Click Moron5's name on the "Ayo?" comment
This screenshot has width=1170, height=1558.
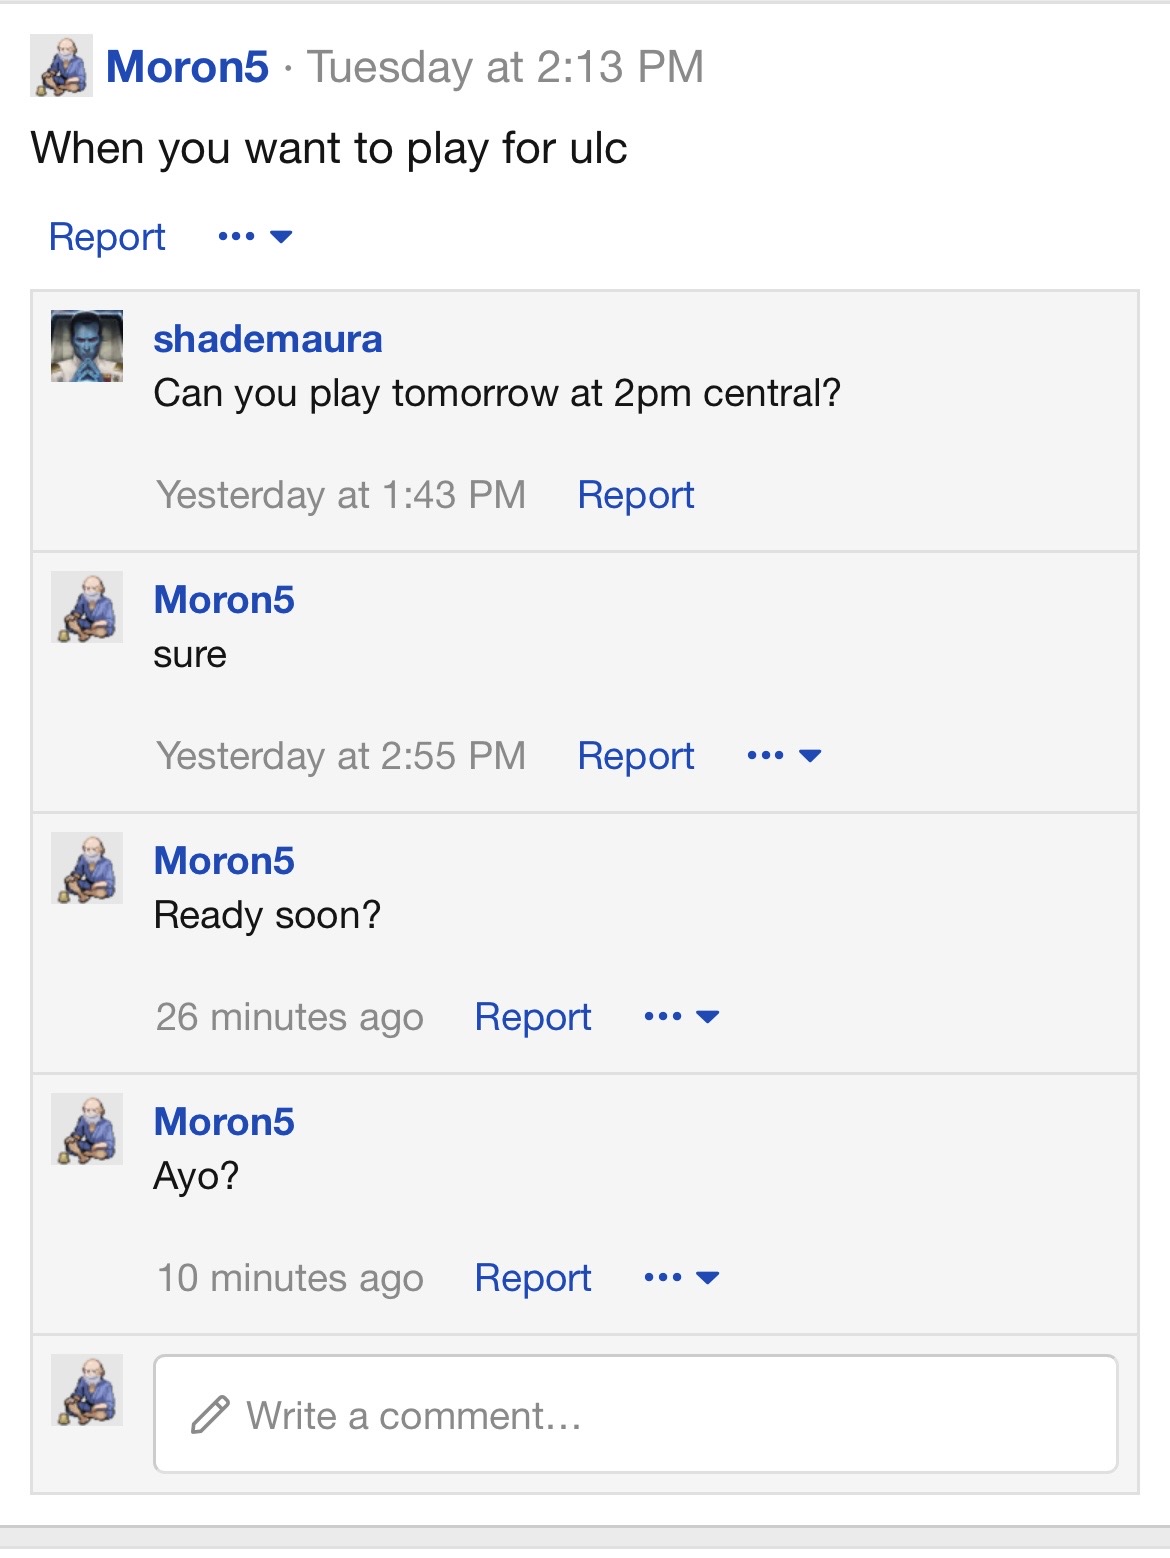click(224, 1122)
